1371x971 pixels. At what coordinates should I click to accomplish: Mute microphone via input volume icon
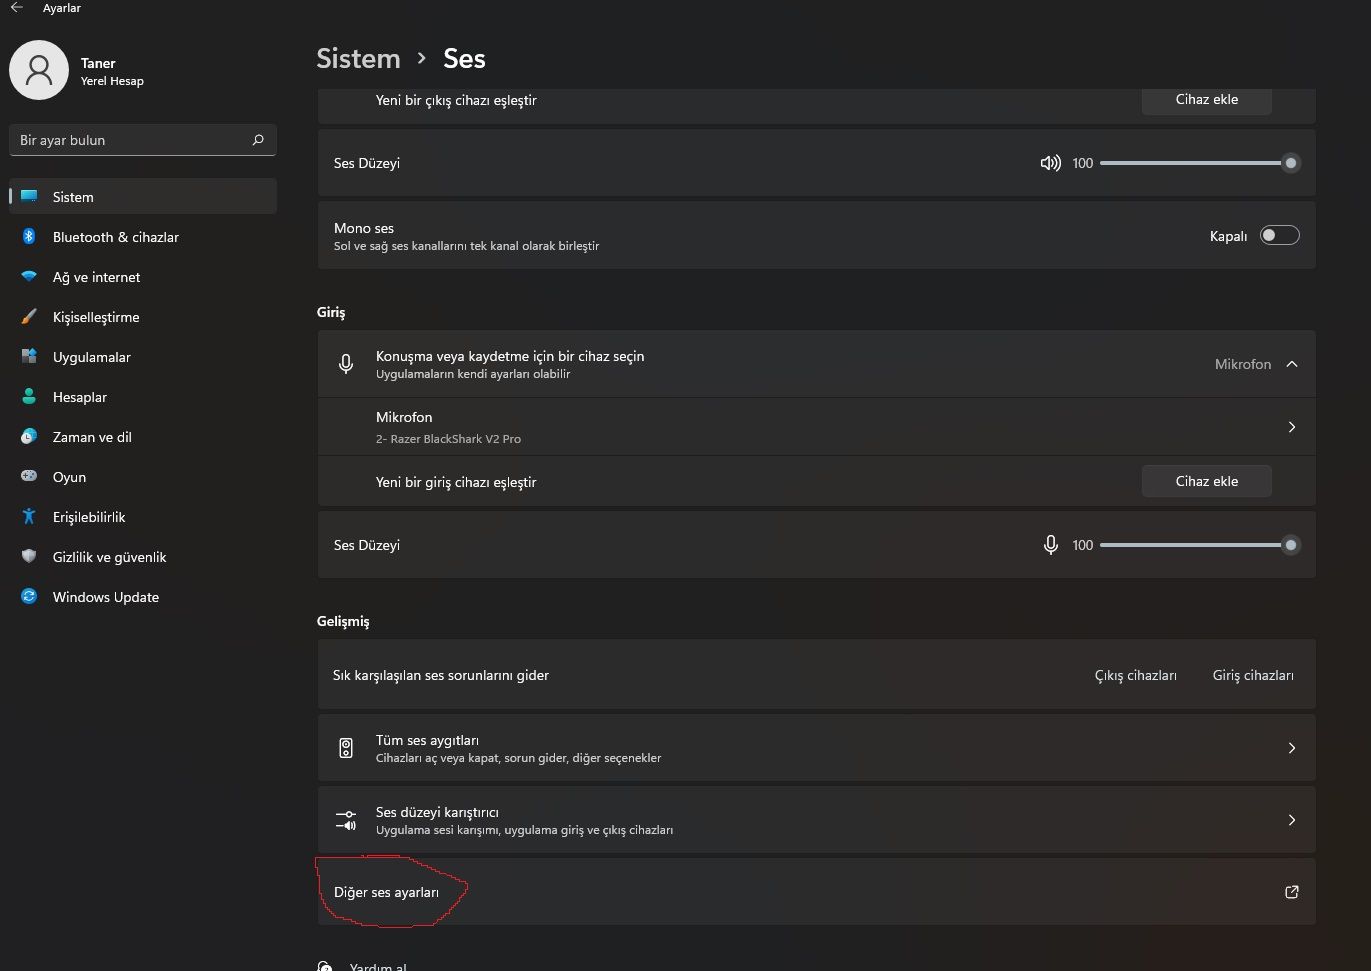coord(1050,545)
